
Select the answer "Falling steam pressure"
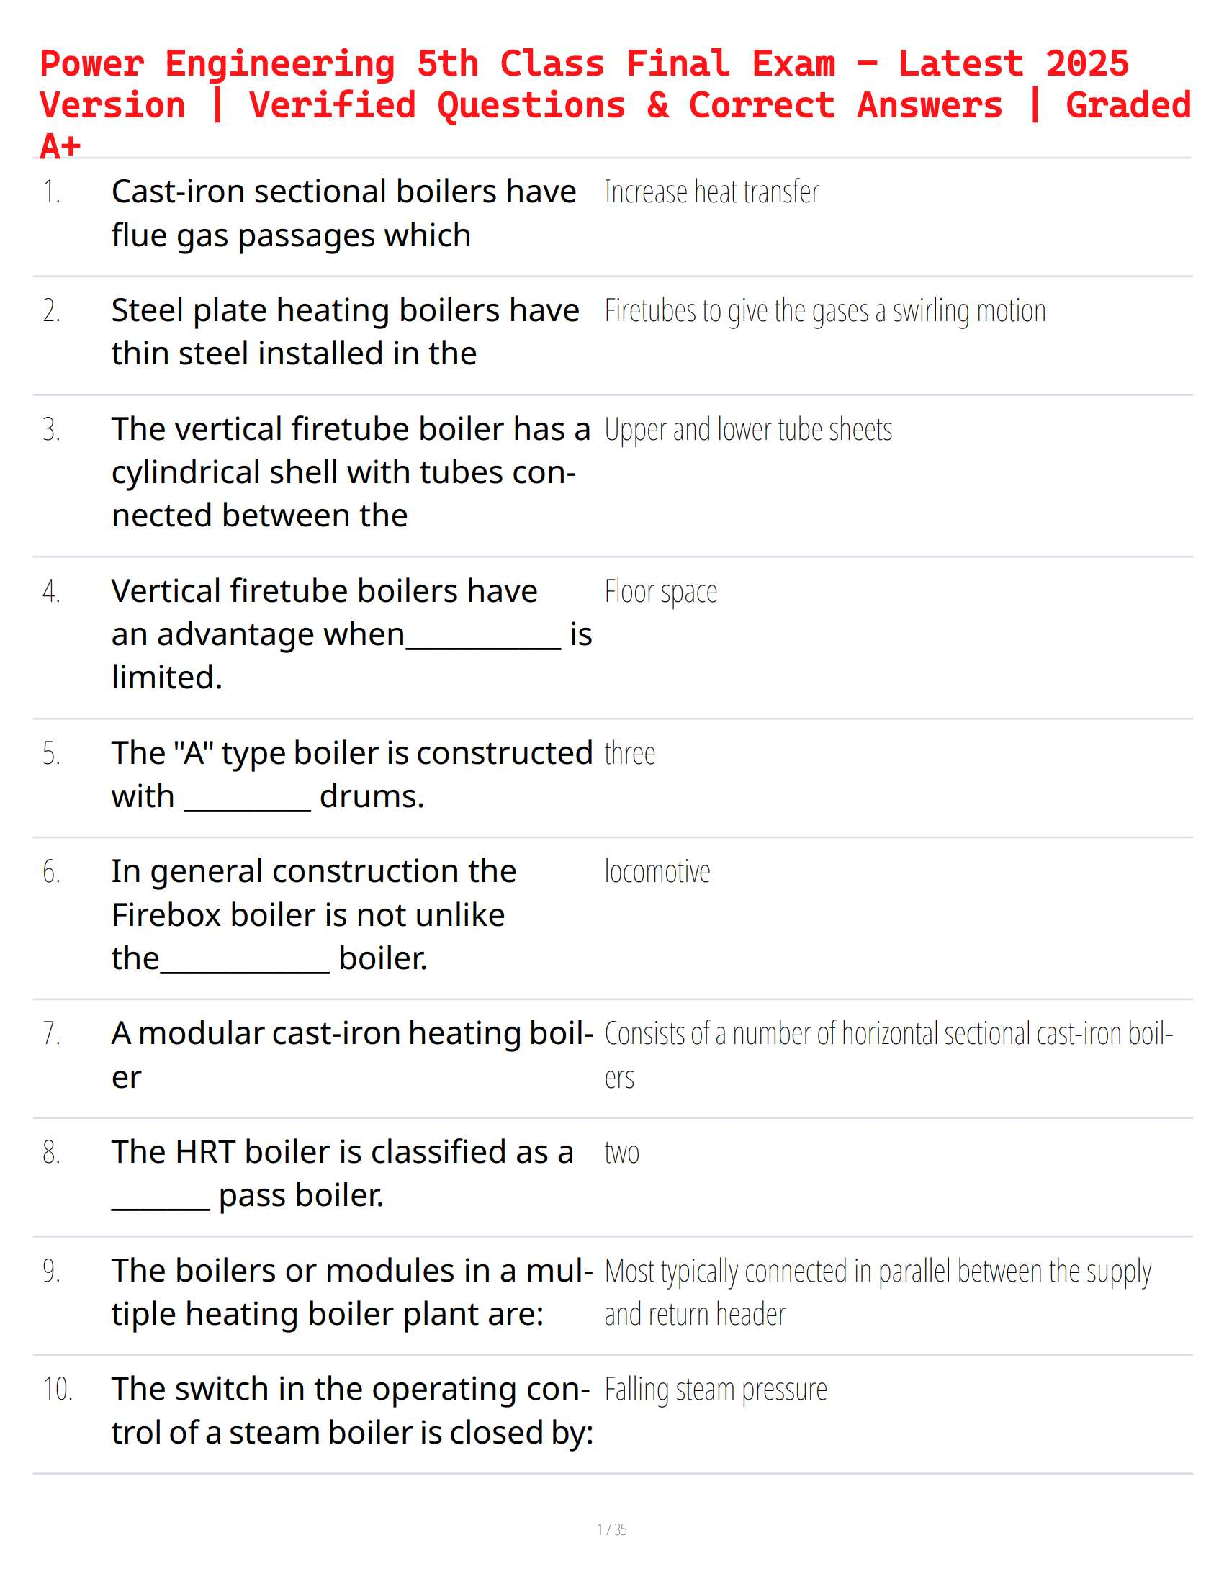(715, 1390)
